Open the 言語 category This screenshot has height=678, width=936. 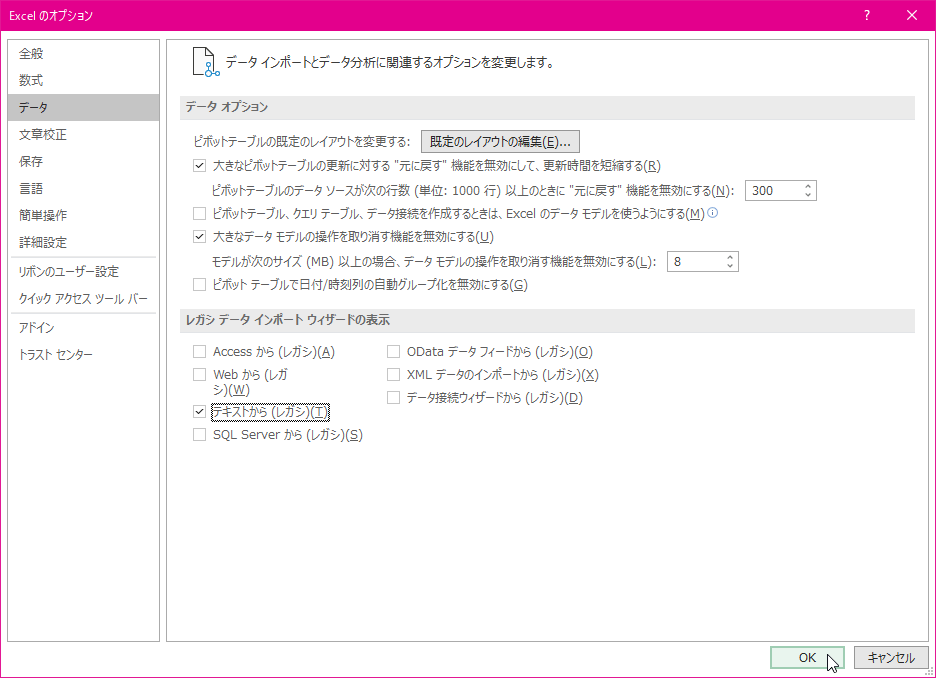click(x=84, y=189)
